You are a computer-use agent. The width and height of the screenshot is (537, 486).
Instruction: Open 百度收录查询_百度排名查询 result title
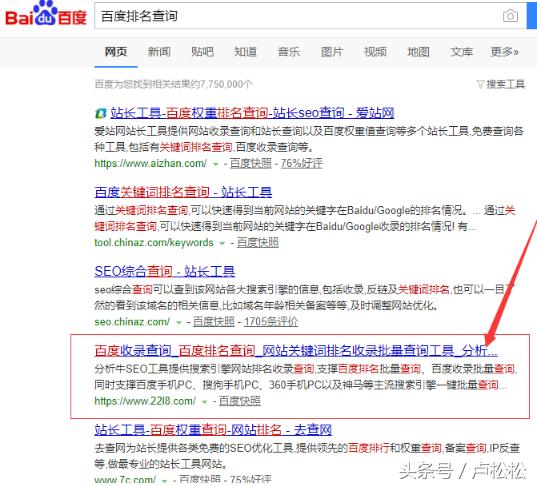(296, 350)
